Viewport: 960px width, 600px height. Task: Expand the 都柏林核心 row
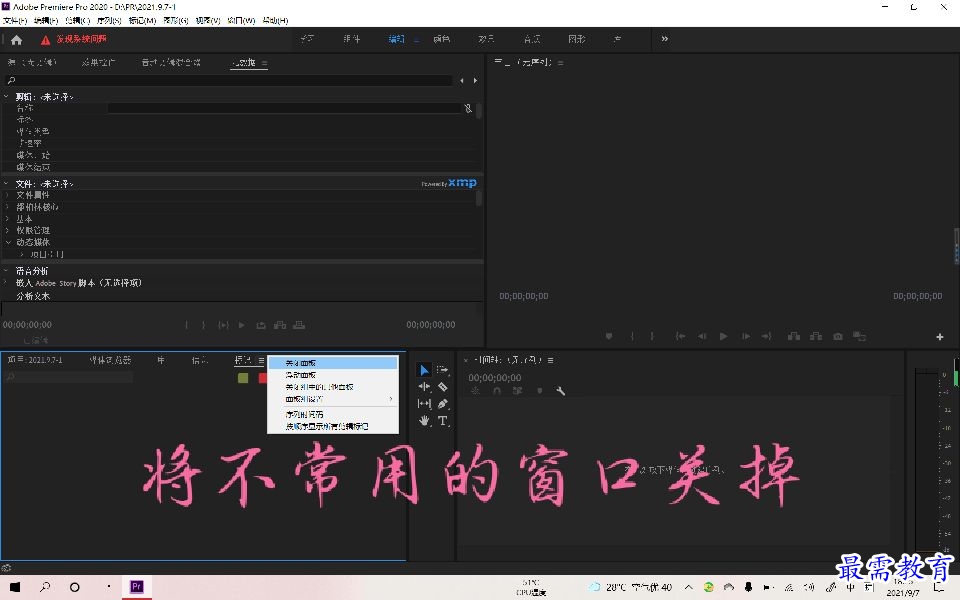[8, 207]
